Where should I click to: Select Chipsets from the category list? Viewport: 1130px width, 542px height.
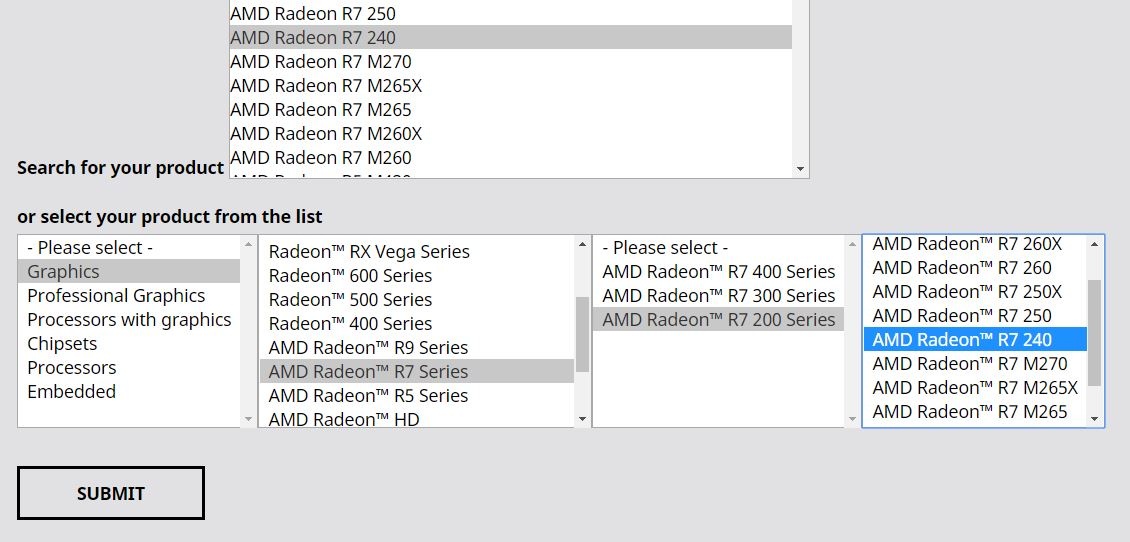[62, 344]
